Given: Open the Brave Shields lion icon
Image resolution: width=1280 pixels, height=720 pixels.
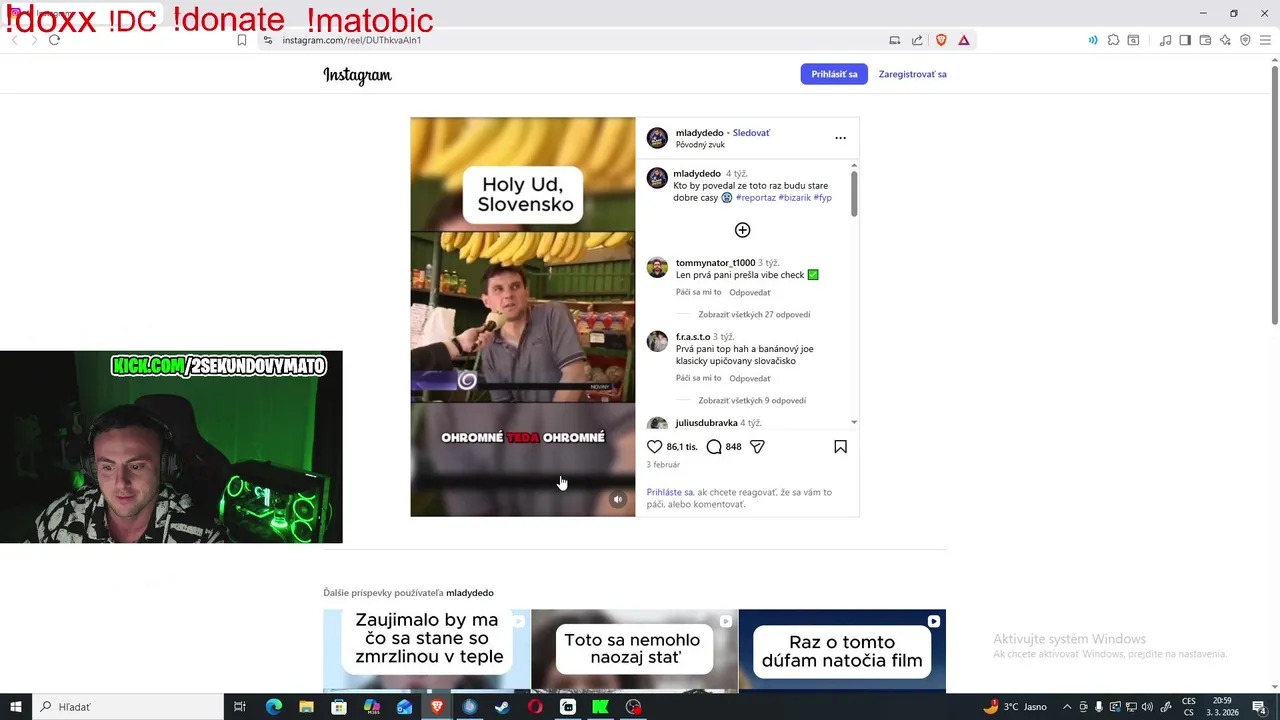Looking at the screenshot, I should click(x=941, y=40).
